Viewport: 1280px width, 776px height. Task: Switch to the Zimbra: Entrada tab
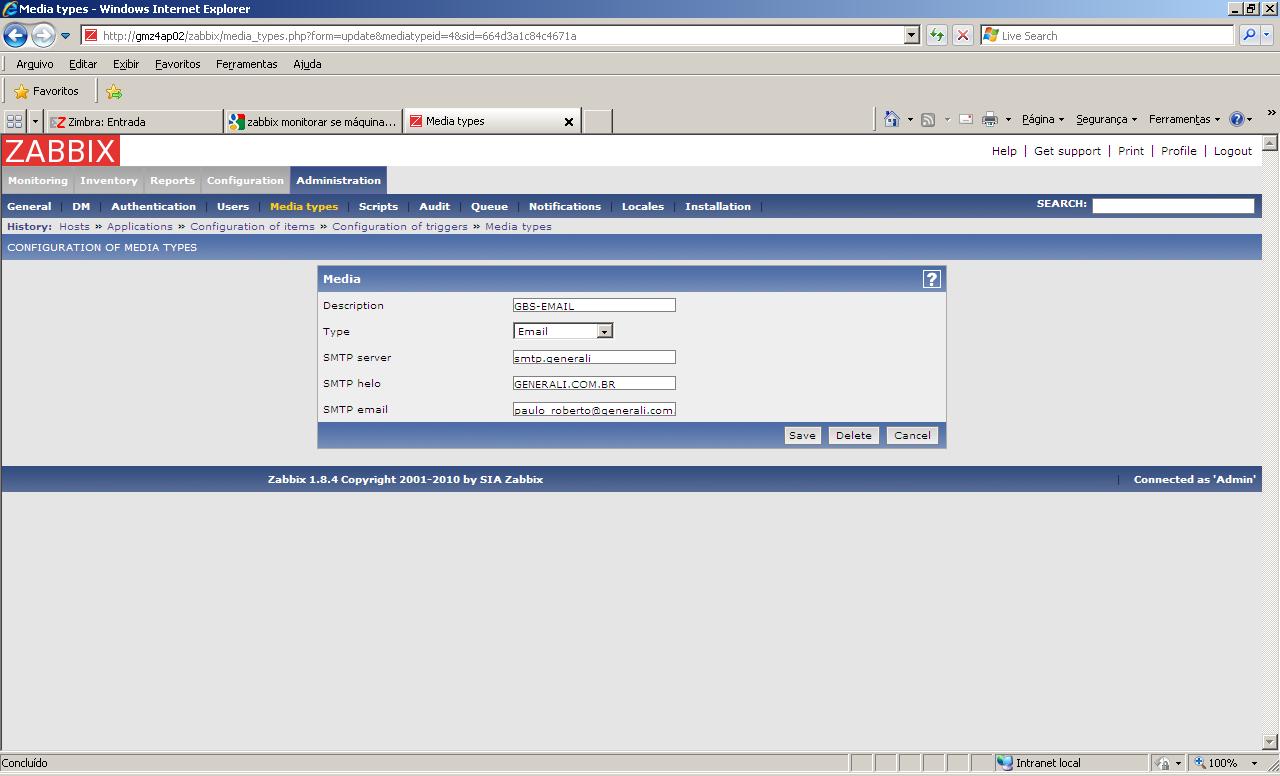coord(134,122)
